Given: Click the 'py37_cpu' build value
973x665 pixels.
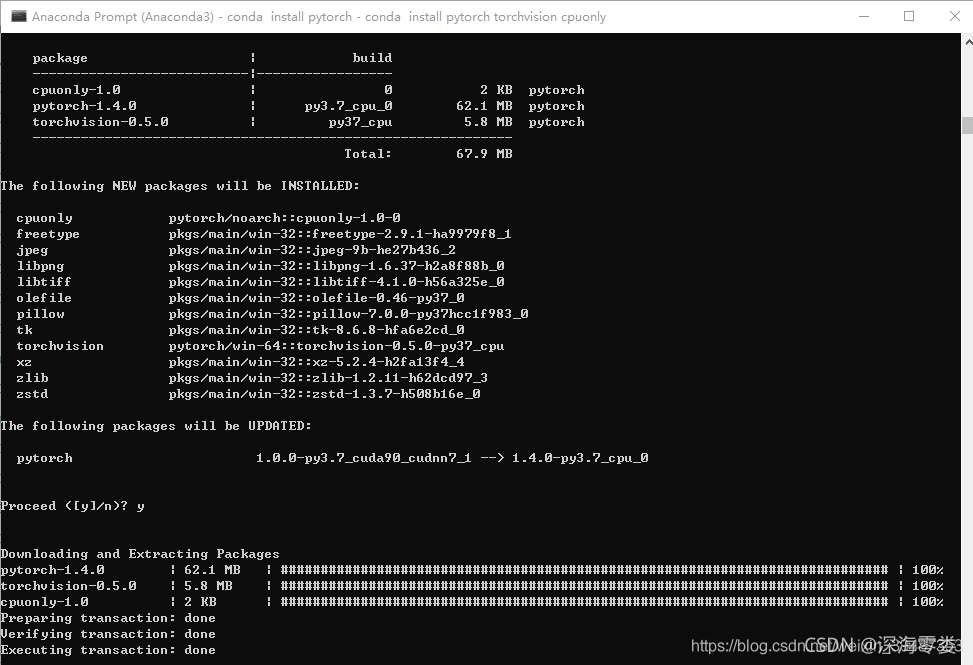Looking at the screenshot, I should tap(361, 122).
